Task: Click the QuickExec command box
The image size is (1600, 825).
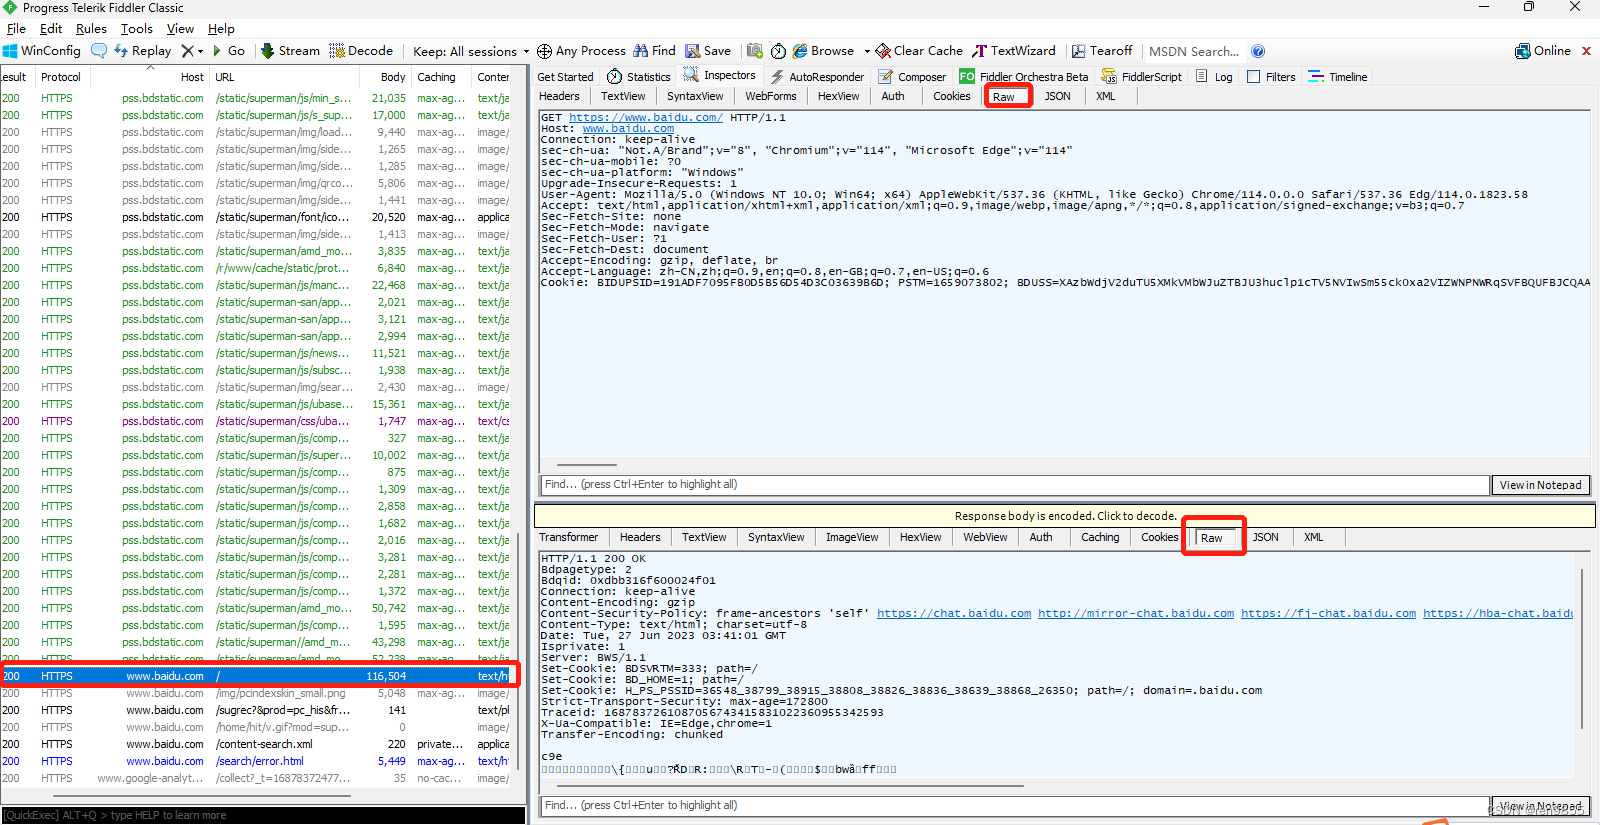Action: tap(263, 815)
